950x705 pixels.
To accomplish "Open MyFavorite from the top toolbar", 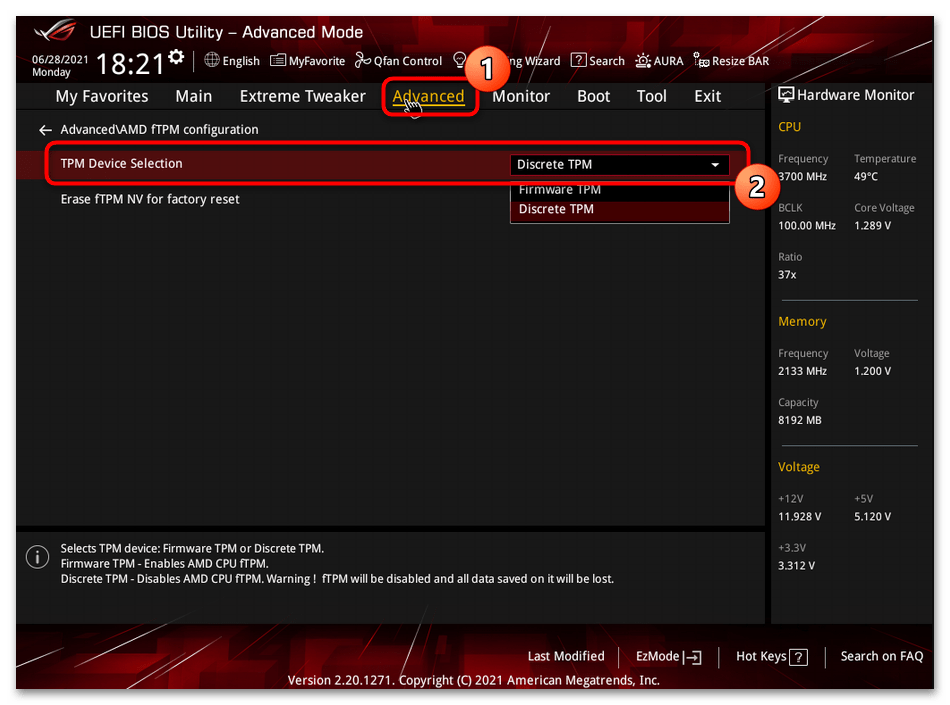I will (307, 60).
